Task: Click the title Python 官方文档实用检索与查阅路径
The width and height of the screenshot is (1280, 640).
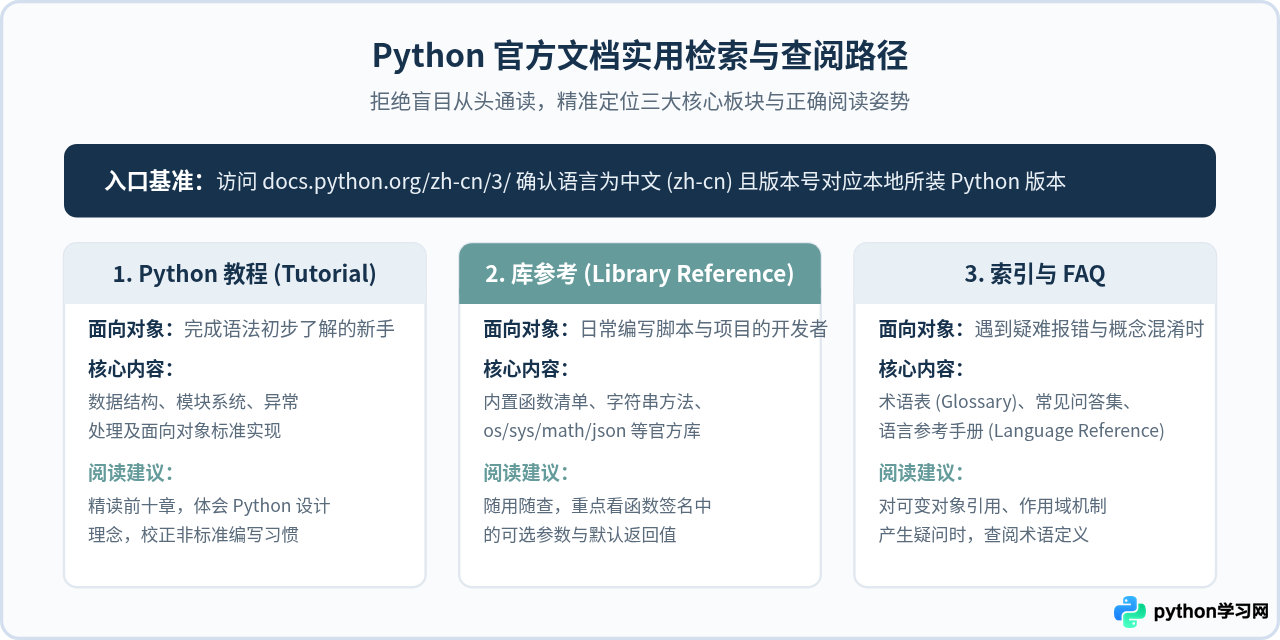Action: click(x=640, y=56)
